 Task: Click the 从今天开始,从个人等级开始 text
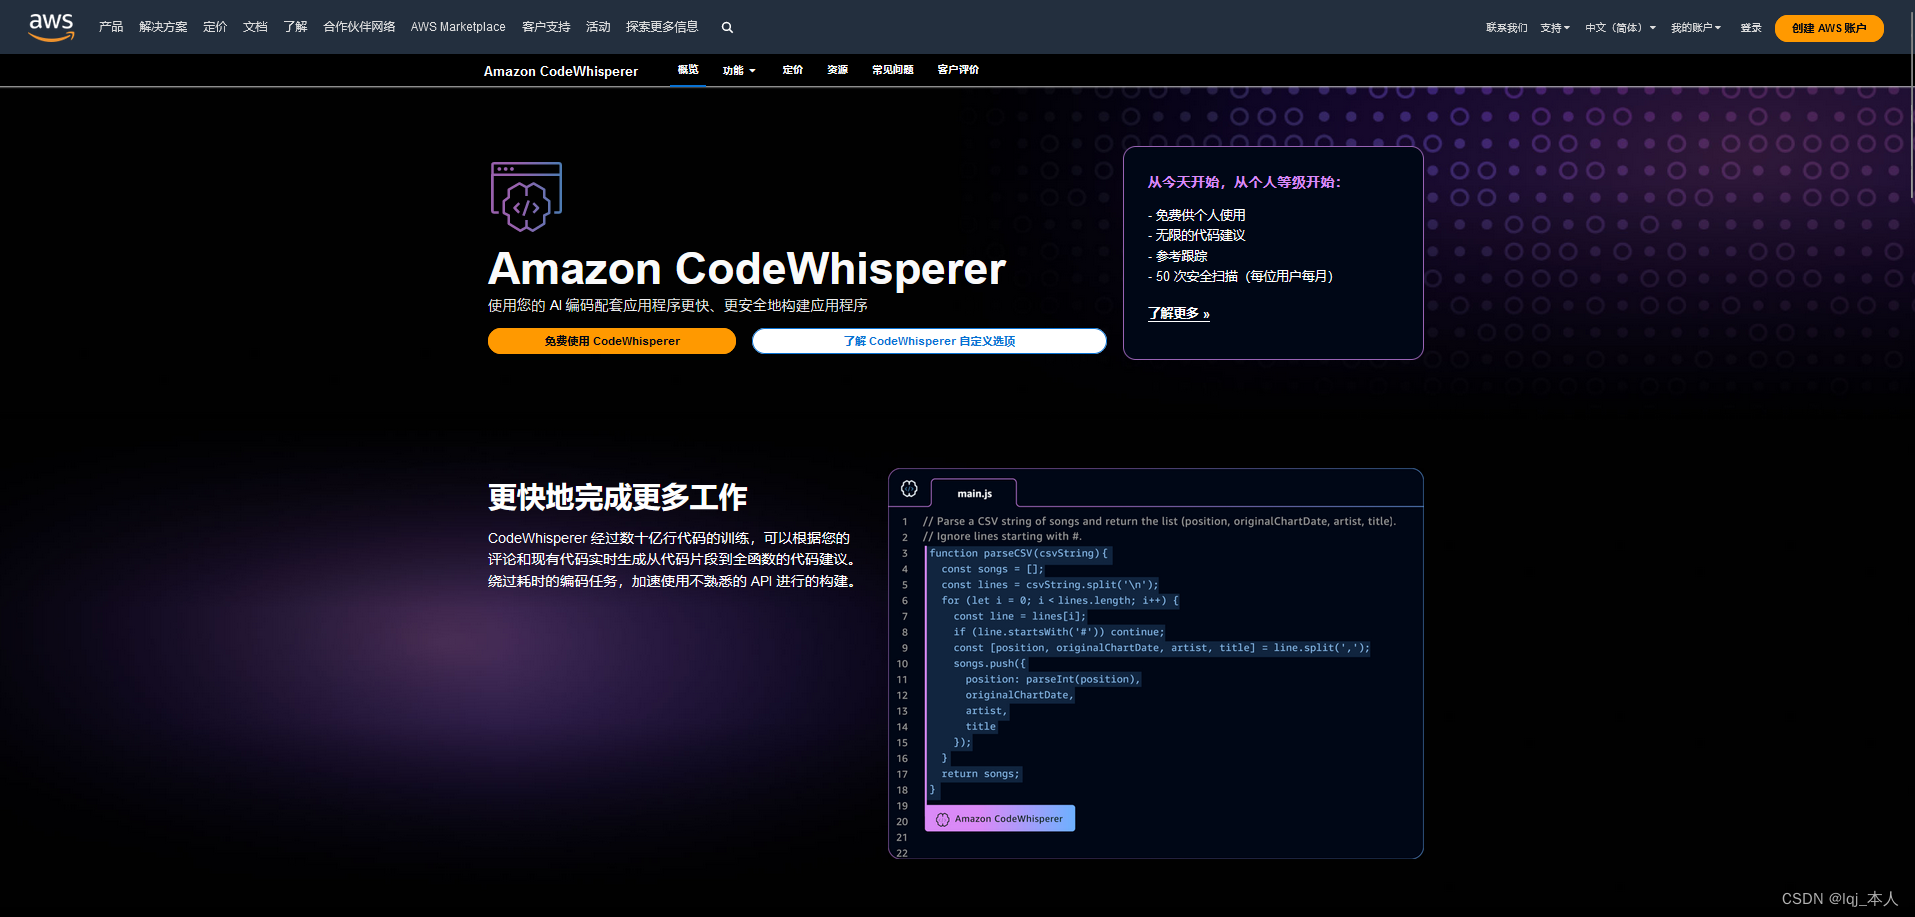coord(1244,182)
